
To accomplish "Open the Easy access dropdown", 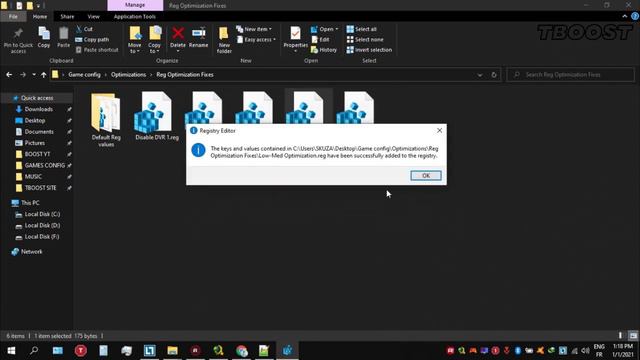I will point(256,40).
